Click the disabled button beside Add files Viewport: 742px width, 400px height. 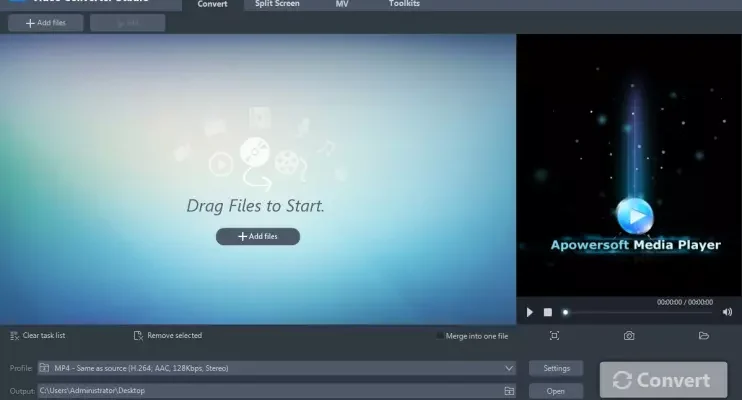[128, 23]
